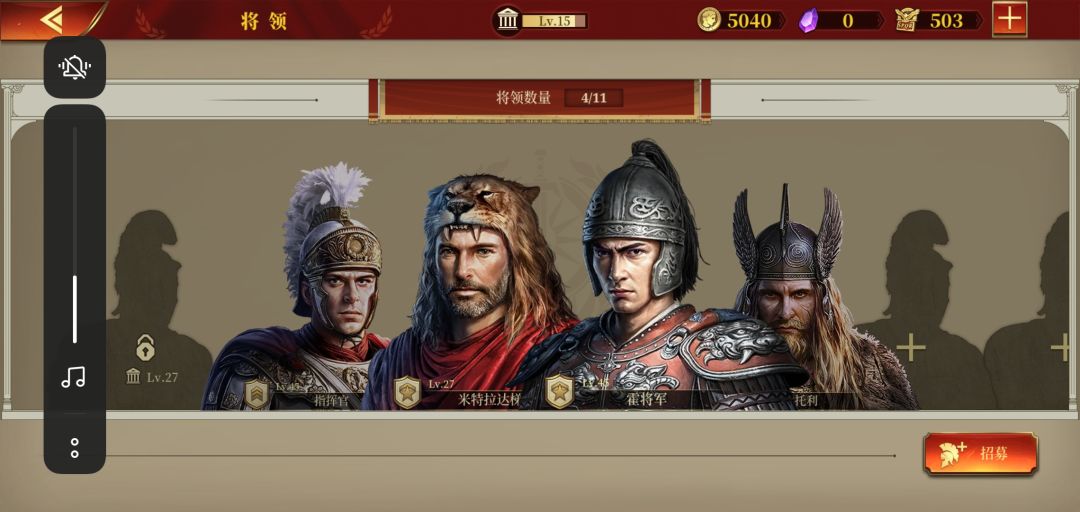Tap the senate building level icon
This screenshot has width=1080, height=512.
point(508,20)
